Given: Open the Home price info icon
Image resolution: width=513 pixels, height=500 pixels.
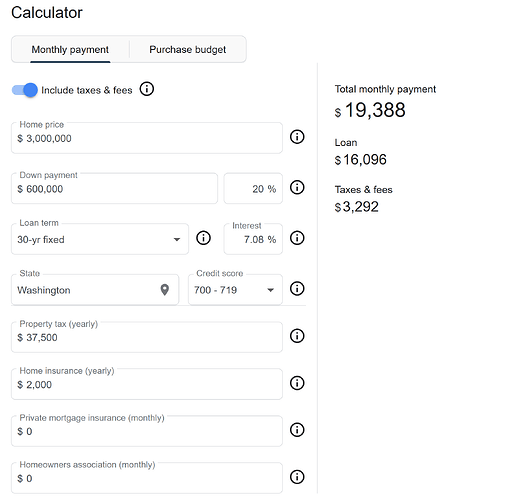Looking at the screenshot, I should [x=297, y=137].
